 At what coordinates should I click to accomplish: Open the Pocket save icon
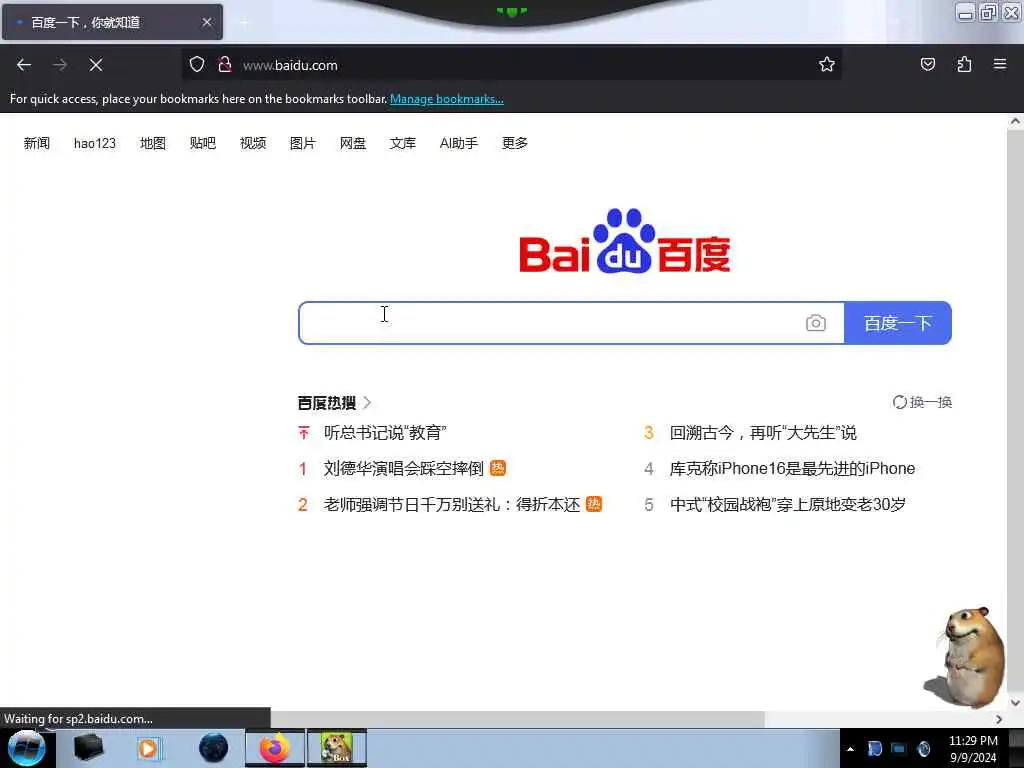click(927, 64)
